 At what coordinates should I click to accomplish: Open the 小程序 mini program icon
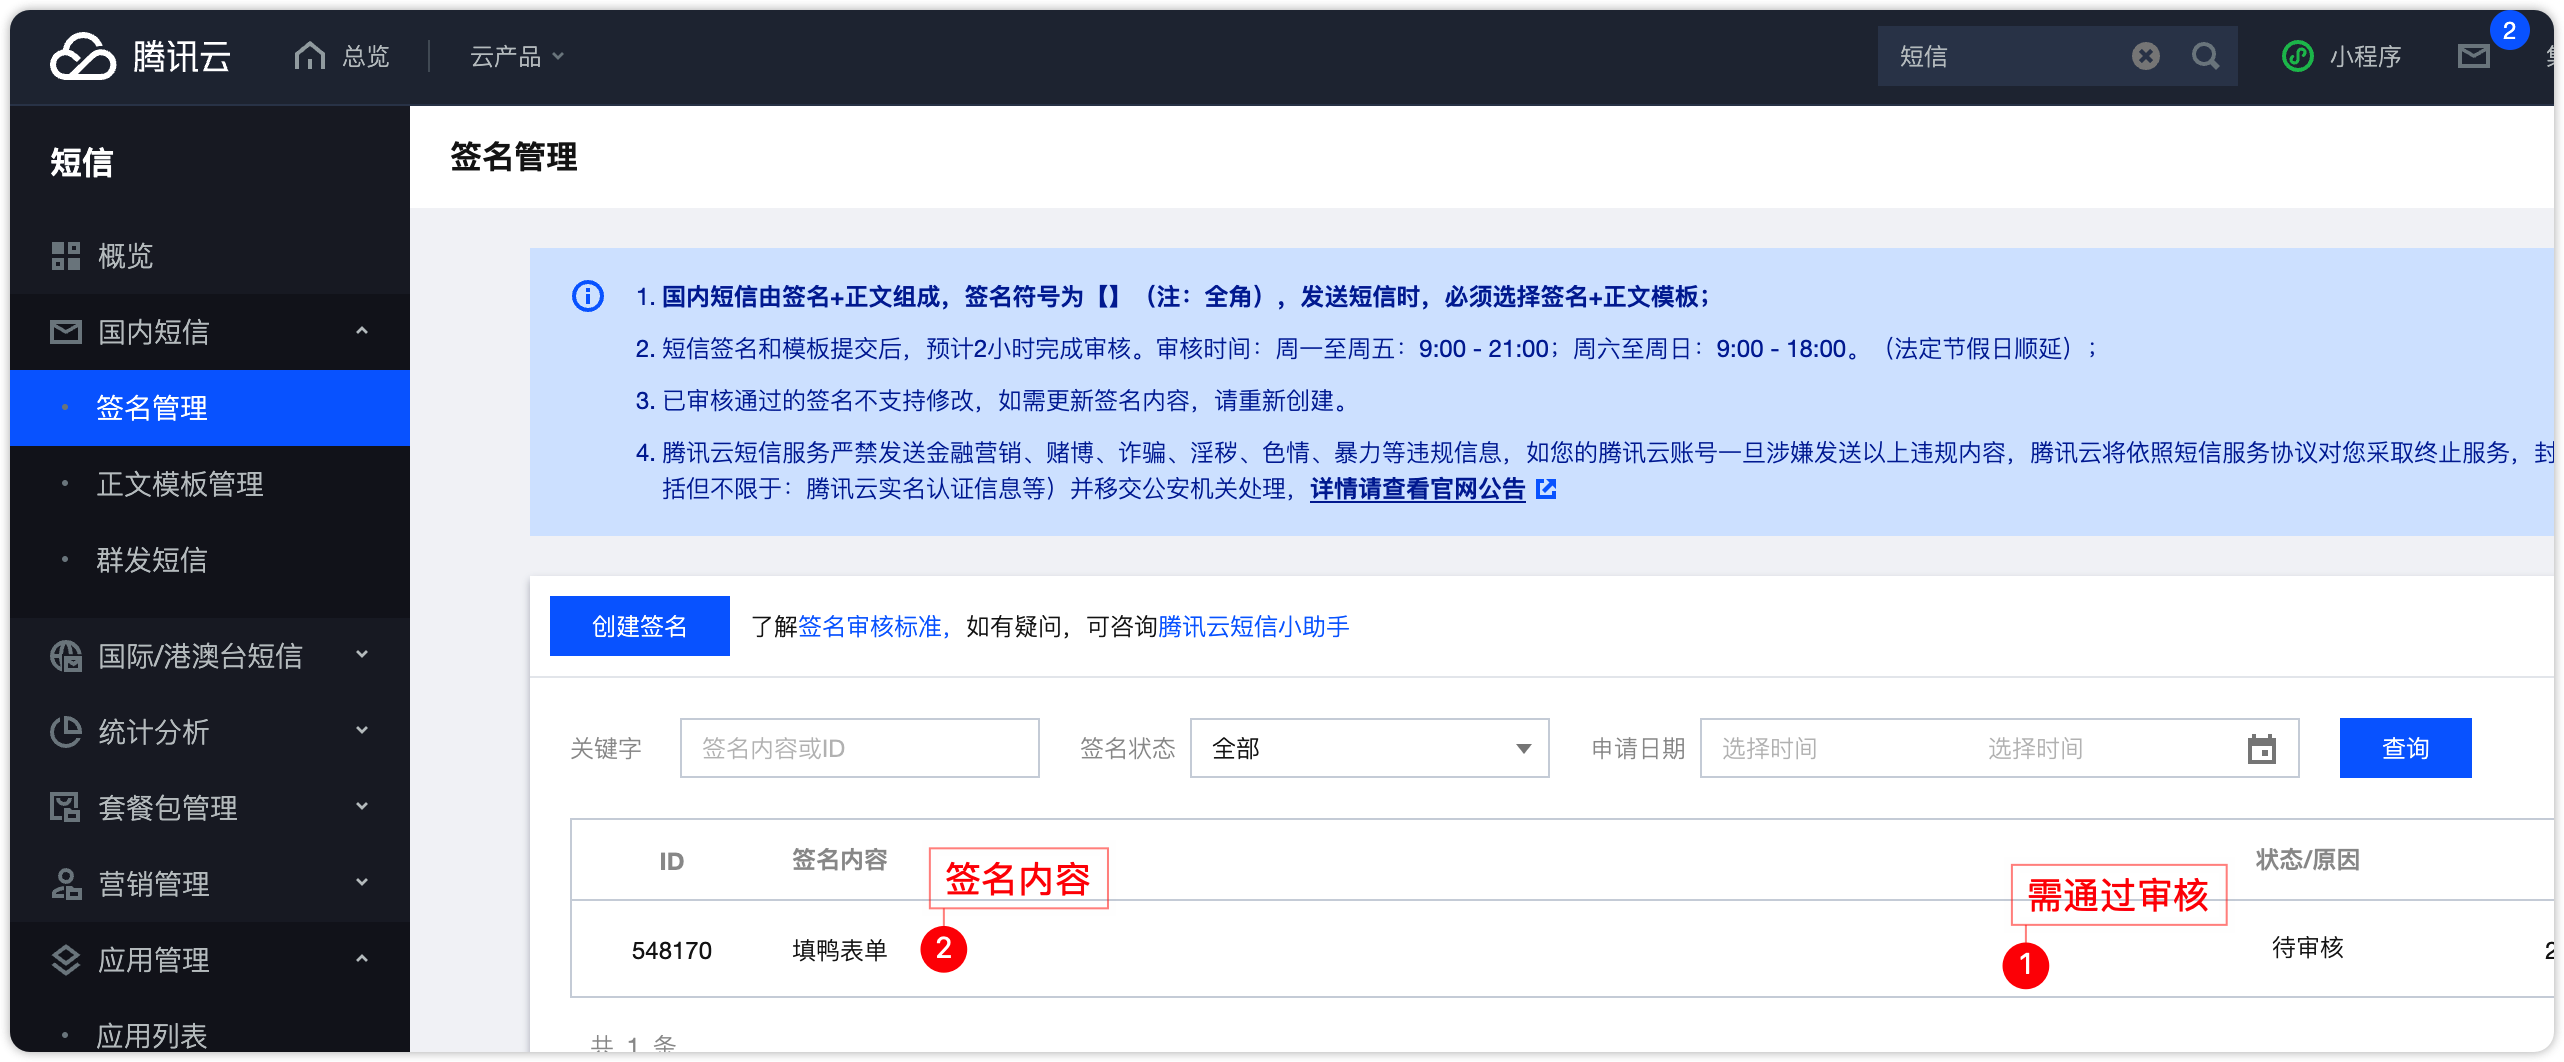[2297, 56]
